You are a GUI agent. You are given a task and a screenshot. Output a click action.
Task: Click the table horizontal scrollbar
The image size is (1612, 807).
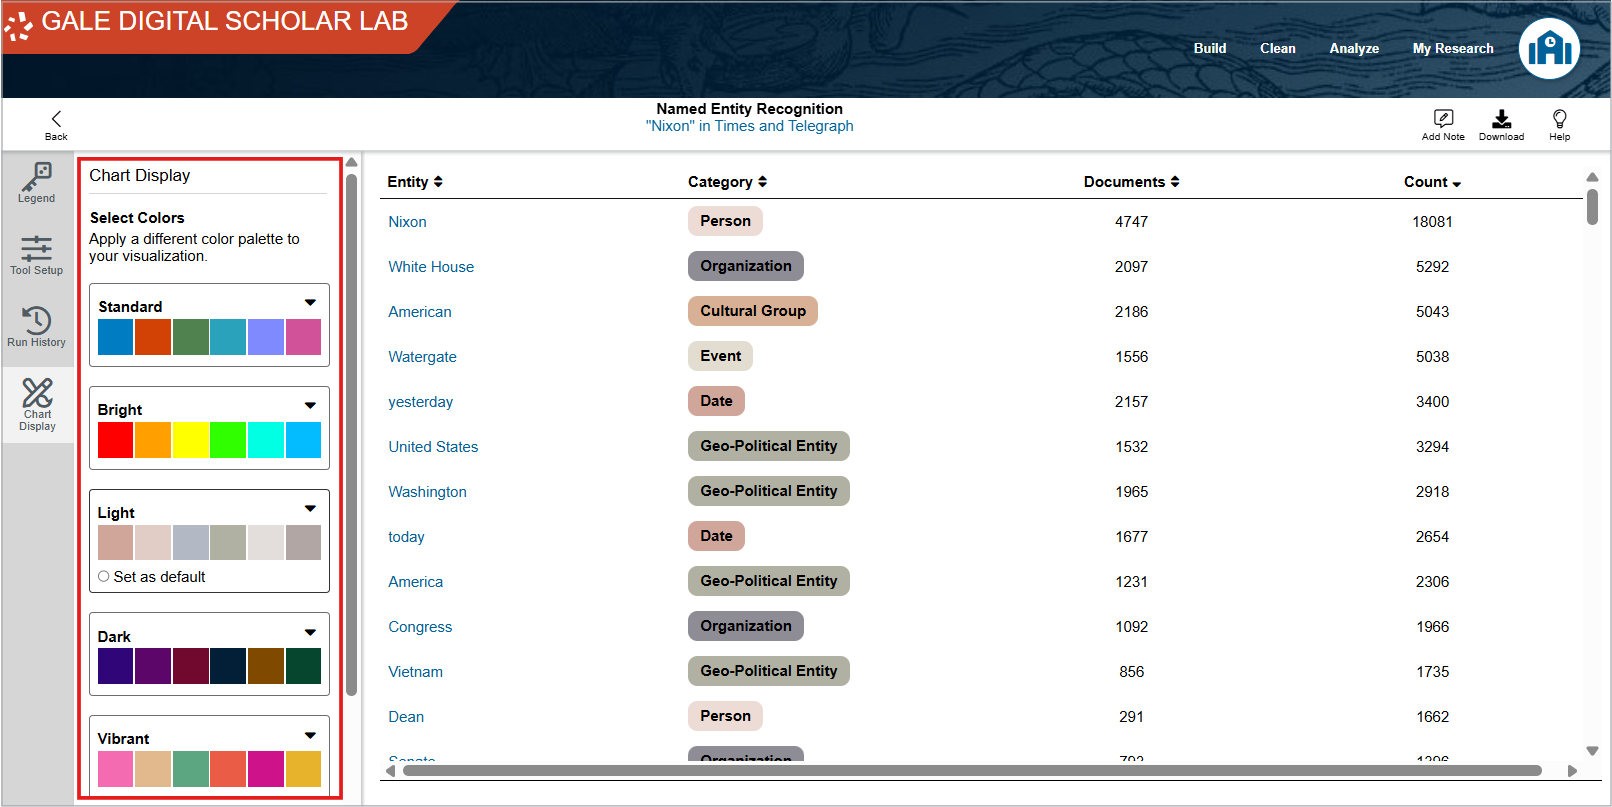[971, 771]
